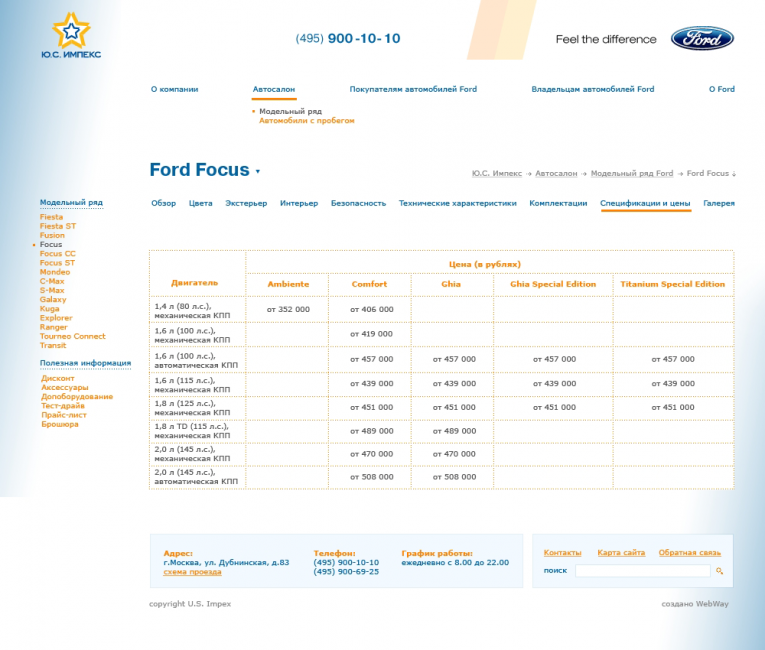Open the Технические характеристики tab
Viewport: 765px width, 650px height.
pos(457,203)
